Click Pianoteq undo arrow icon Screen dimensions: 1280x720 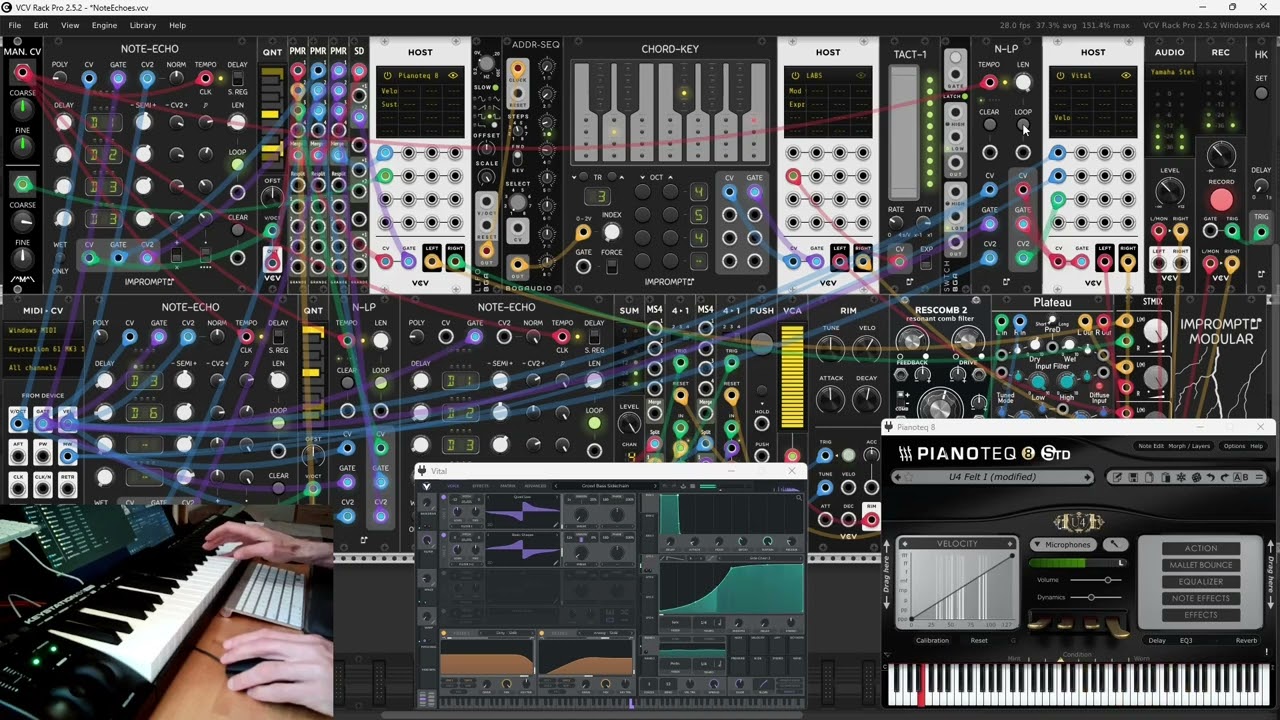click(x=1211, y=477)
